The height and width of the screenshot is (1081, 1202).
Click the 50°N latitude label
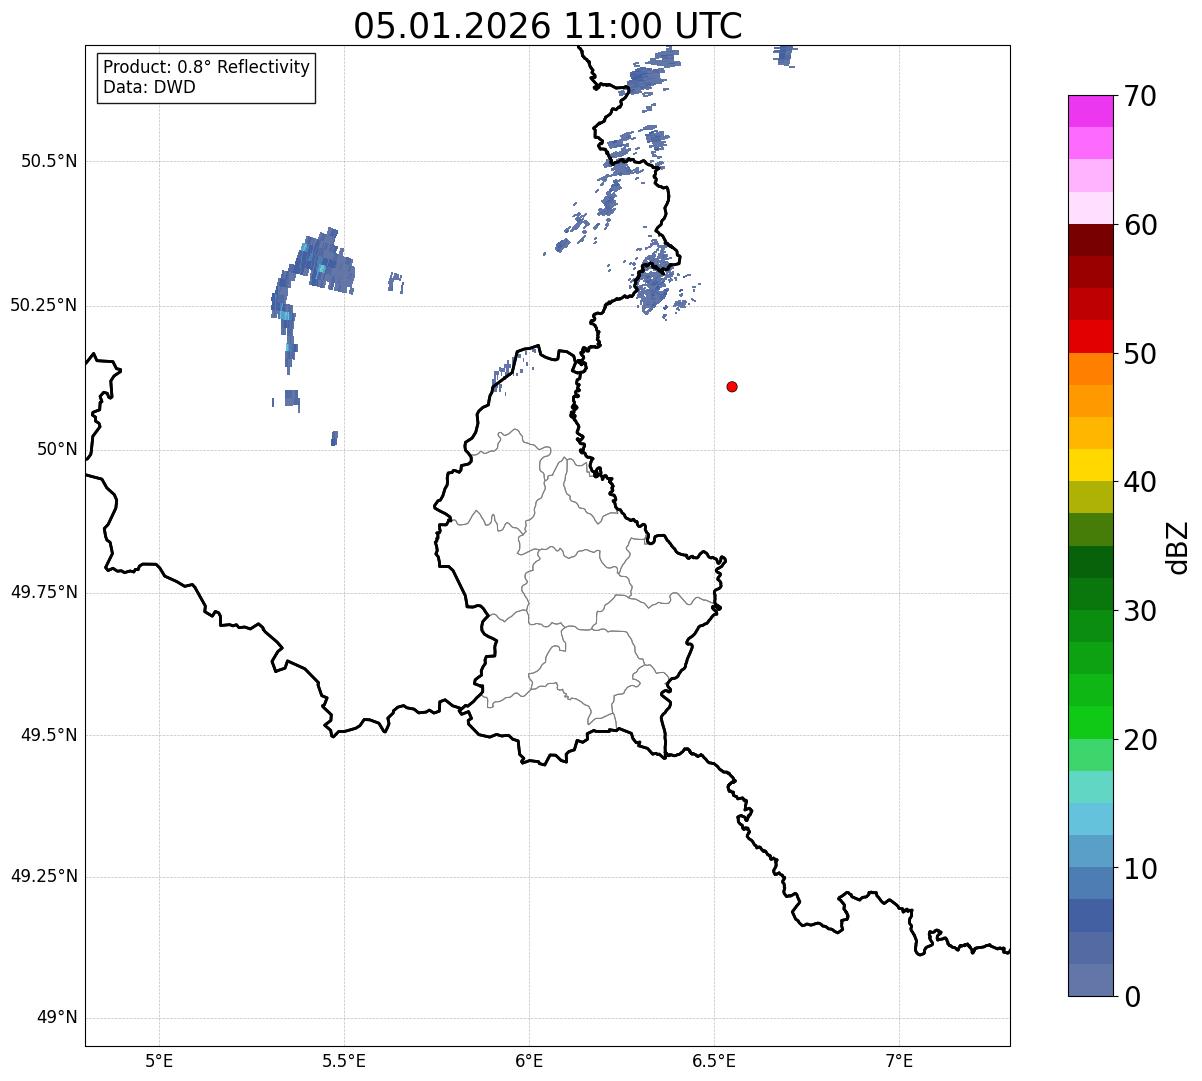click(57, 449)
